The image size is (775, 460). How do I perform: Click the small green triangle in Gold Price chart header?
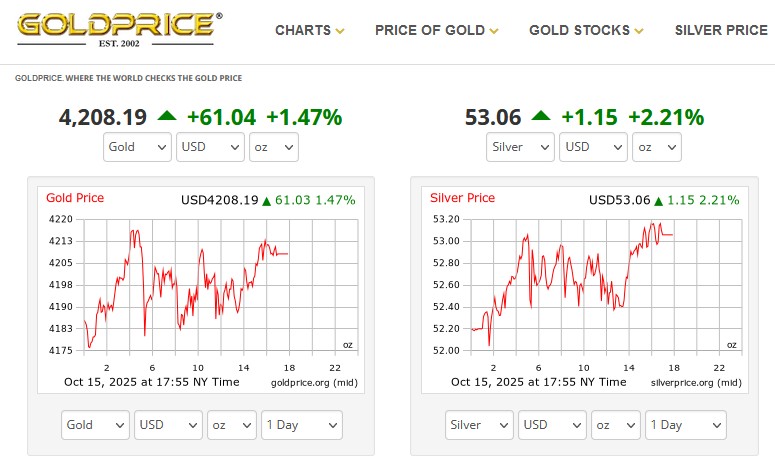pyautogui.click(x=266, y=201)
